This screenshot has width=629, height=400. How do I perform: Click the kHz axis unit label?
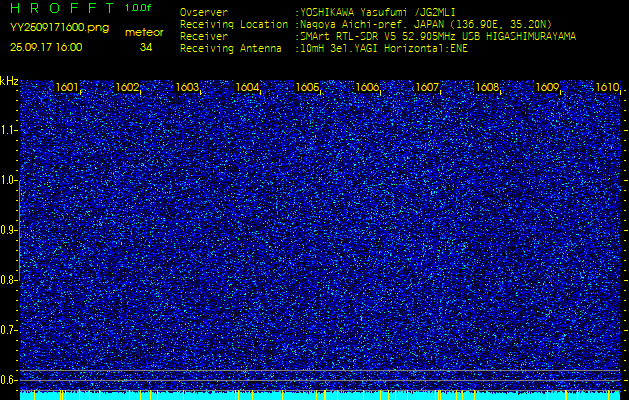(9, 81)
